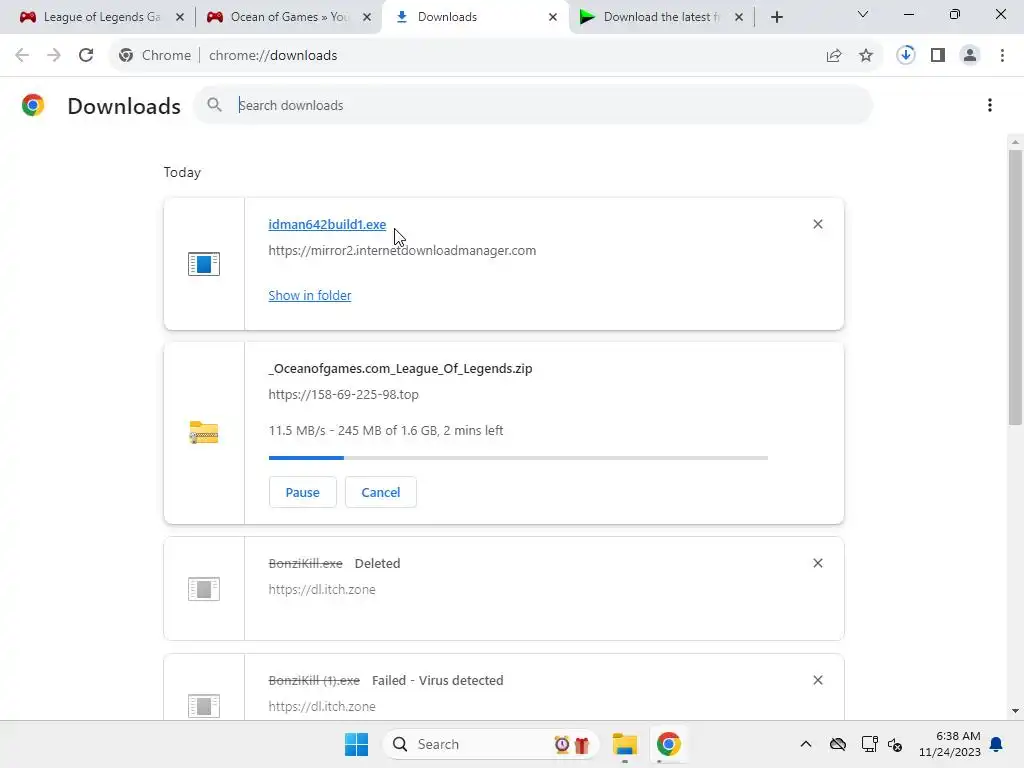Click the zip download progress bar
Image resolution: width=1024 pixels, height=768 pixels.
point(518,458)
